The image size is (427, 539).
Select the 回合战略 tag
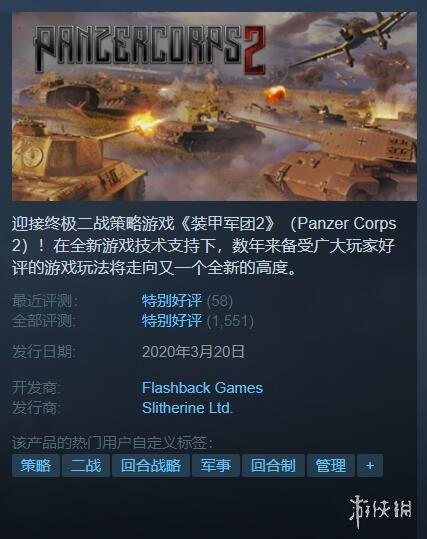click(x=151, y=465)
